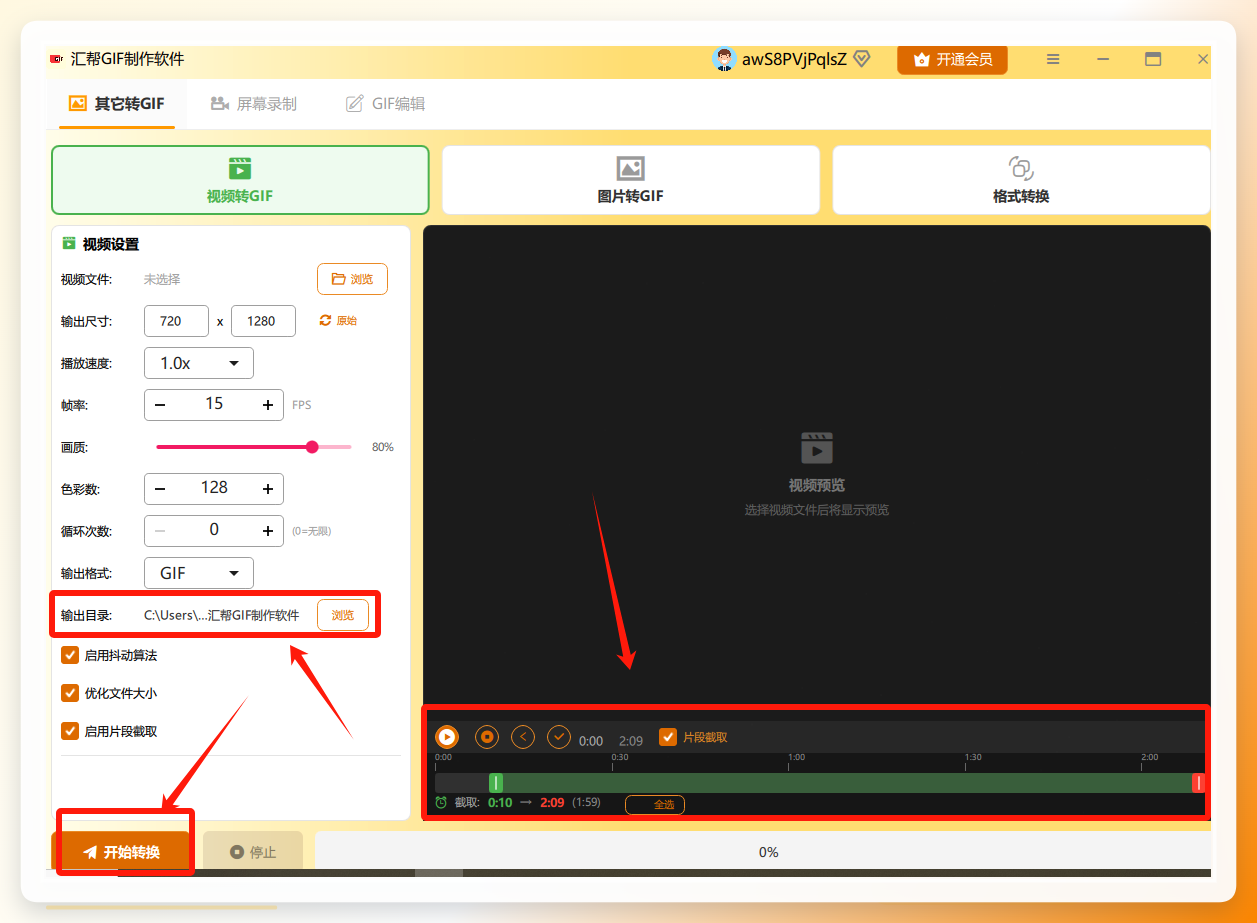The image size is (1257, 923).
Task: Click the frame rate value 15
Action: (x=214, y=404)
